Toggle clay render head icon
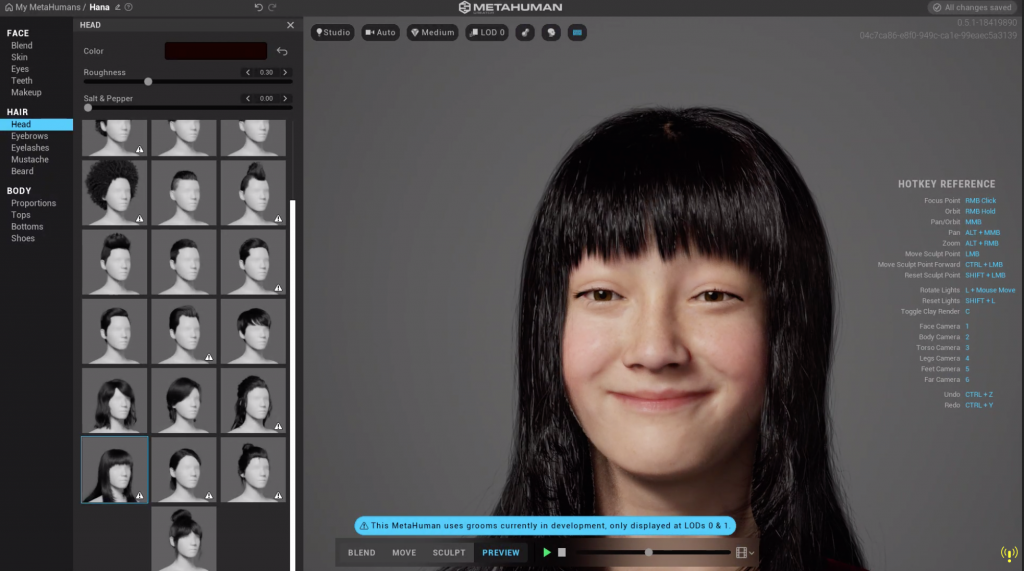Image resolution: width=1024 pixels, height=571 pixels. click(551, 32)
